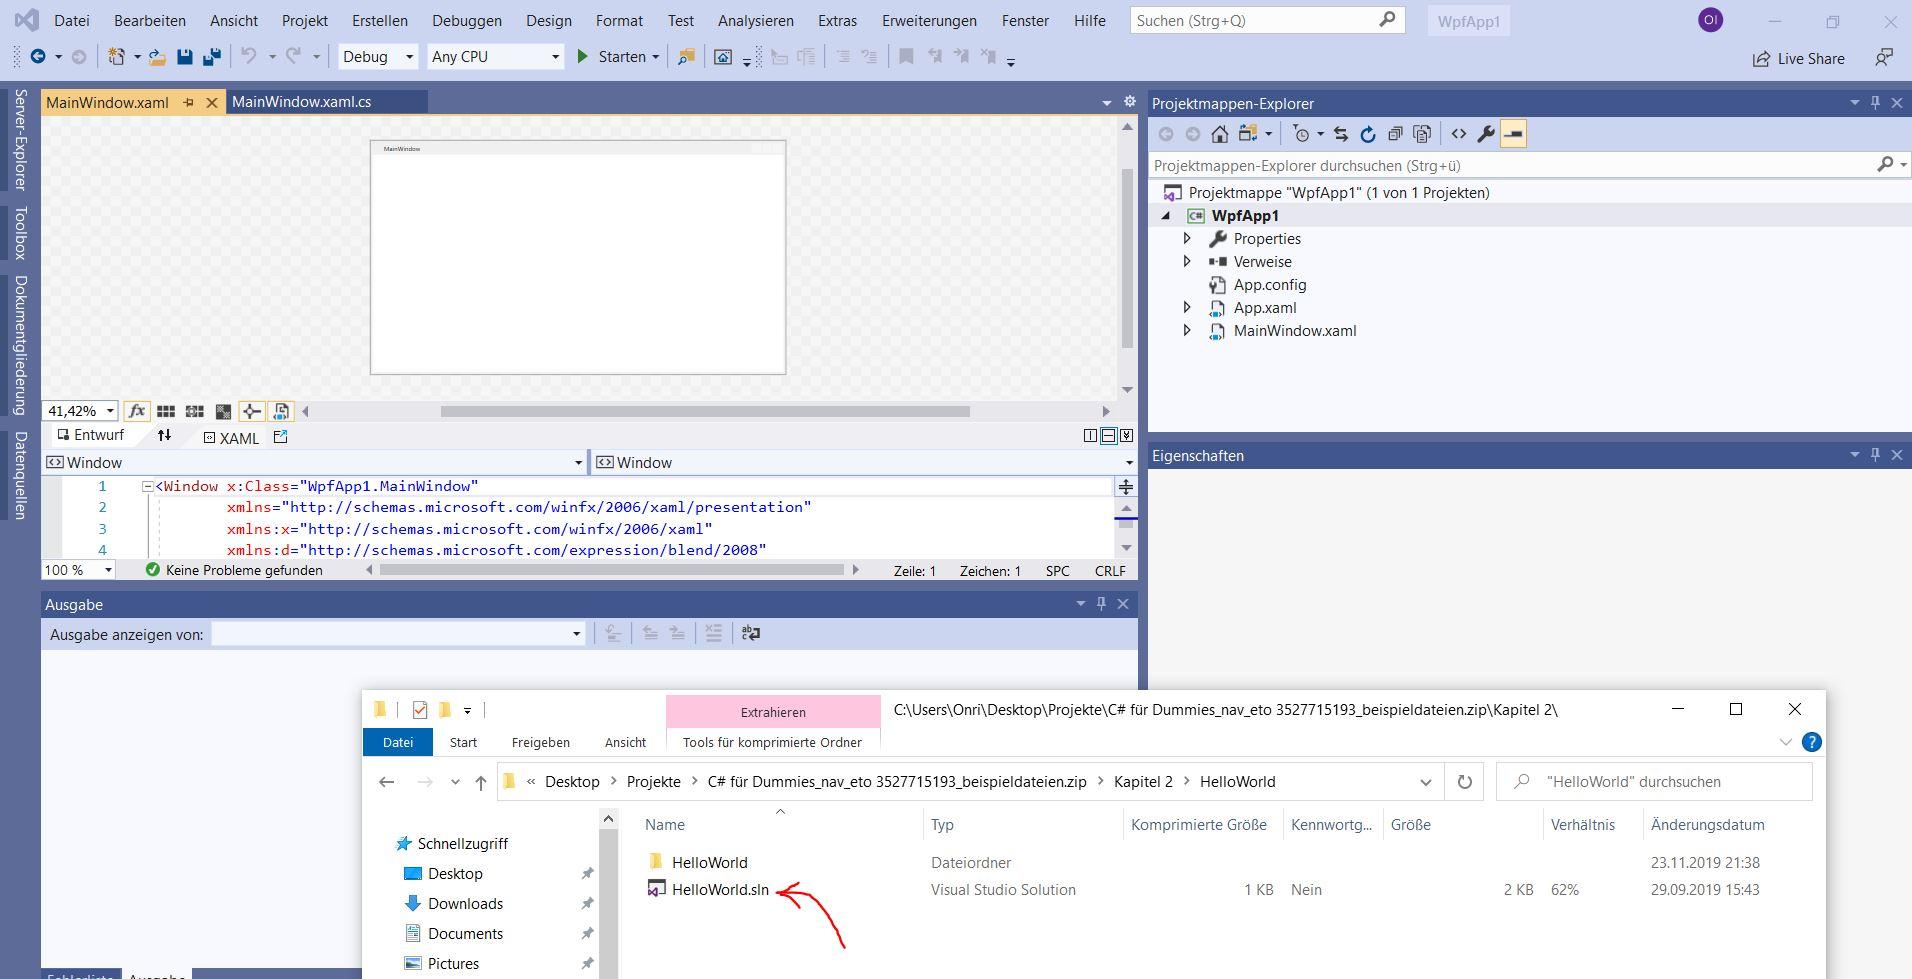Screen dimensions: 1912x979
Task: Click the Explorer refresh button
Action: pos(1465,782)
